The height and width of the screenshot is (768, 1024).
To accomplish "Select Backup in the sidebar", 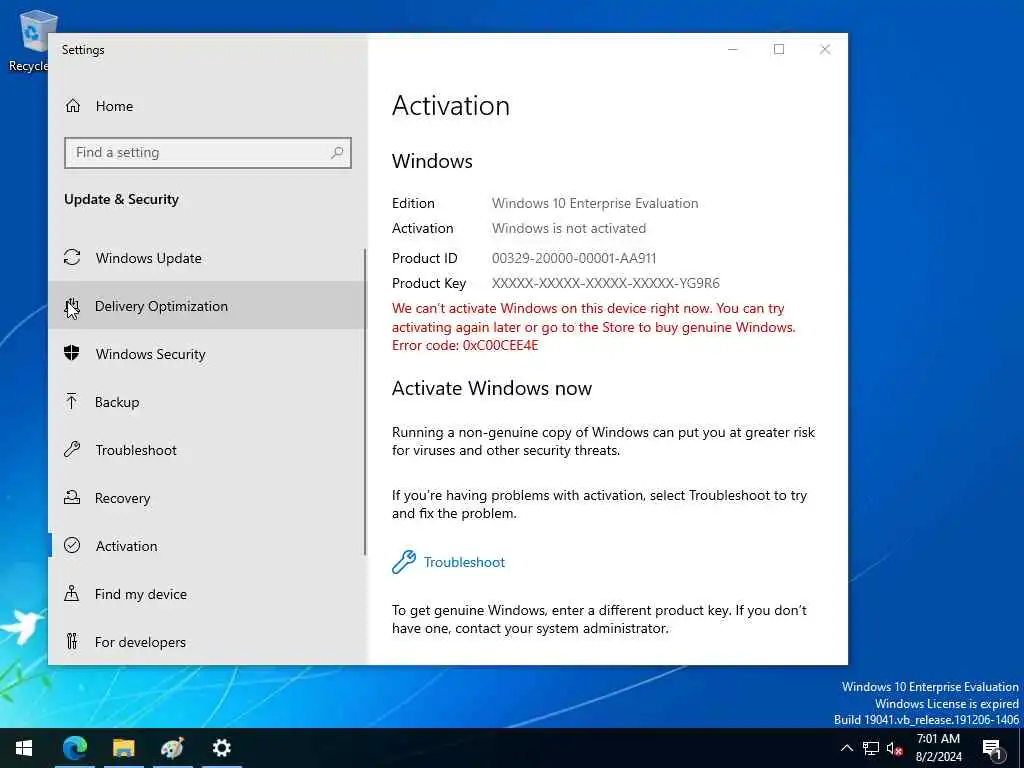I will [206, 402].
